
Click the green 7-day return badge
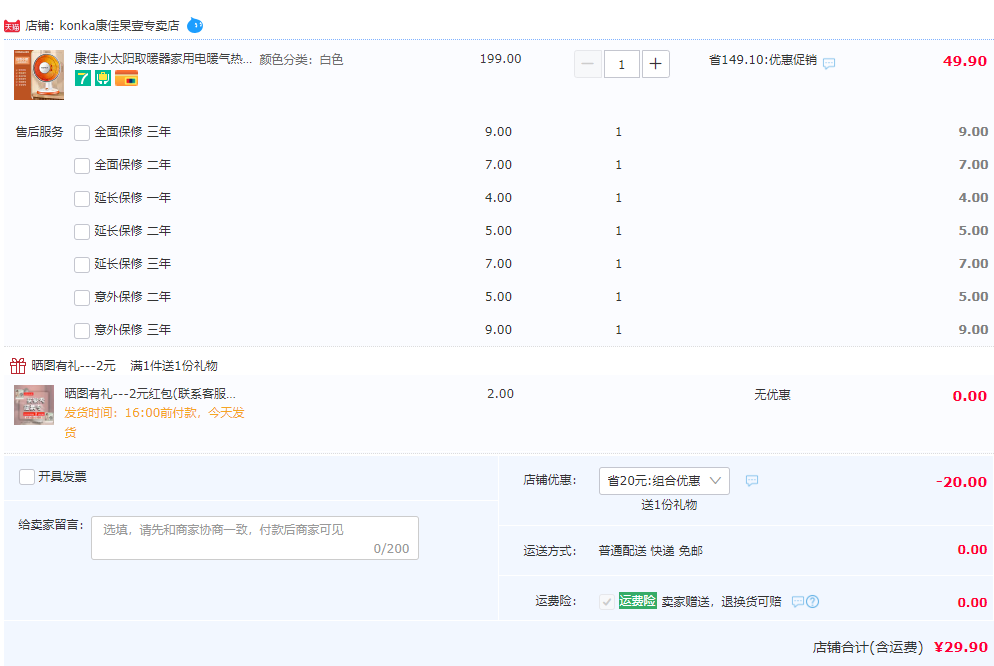[x=82, y=78]
